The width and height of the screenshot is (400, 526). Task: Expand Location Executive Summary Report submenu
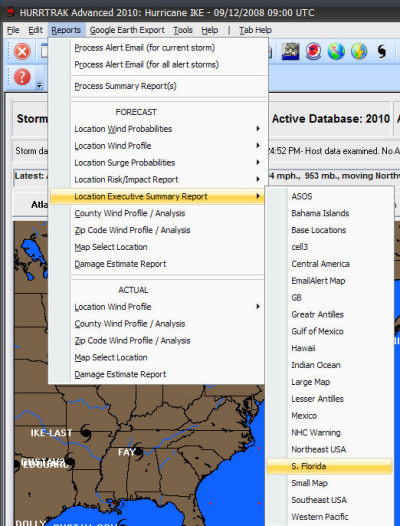(158, 196)
